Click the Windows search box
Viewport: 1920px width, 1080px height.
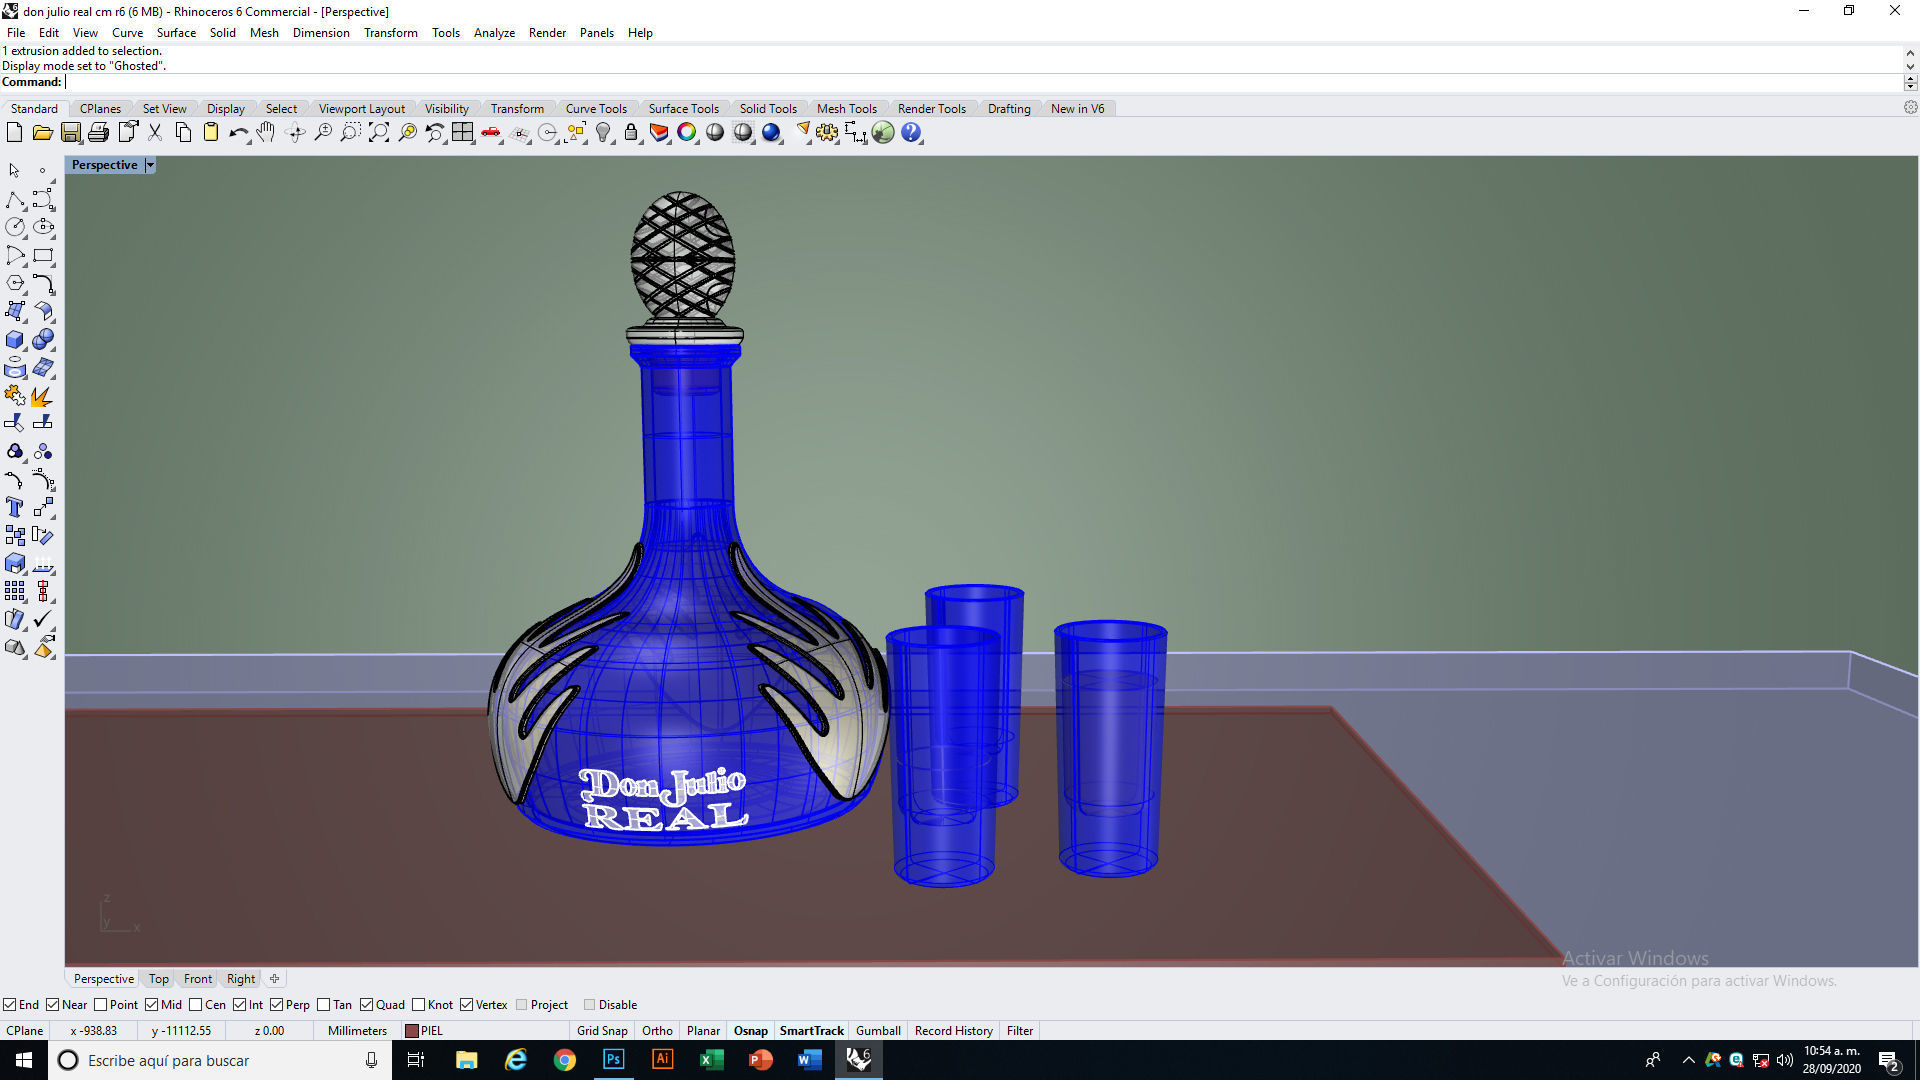220,1060
